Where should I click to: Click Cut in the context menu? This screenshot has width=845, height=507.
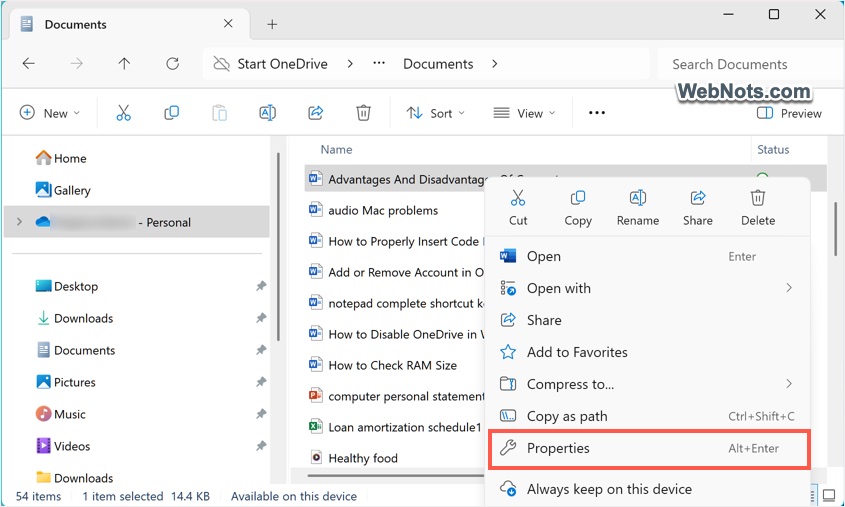pos(518,207)
